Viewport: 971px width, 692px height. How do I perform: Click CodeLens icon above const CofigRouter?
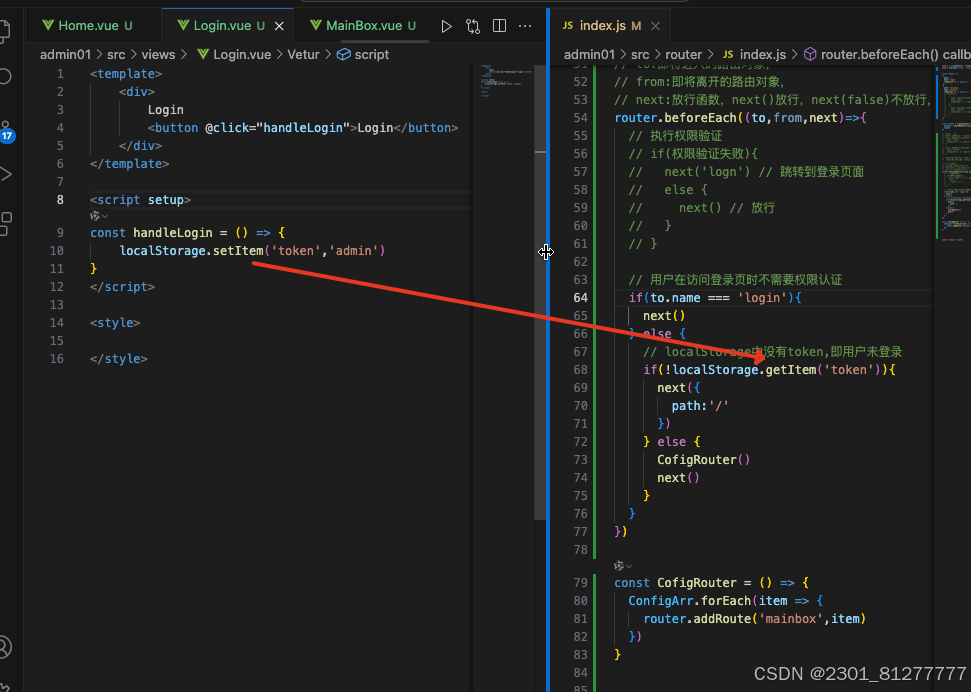tap(619, 566)
